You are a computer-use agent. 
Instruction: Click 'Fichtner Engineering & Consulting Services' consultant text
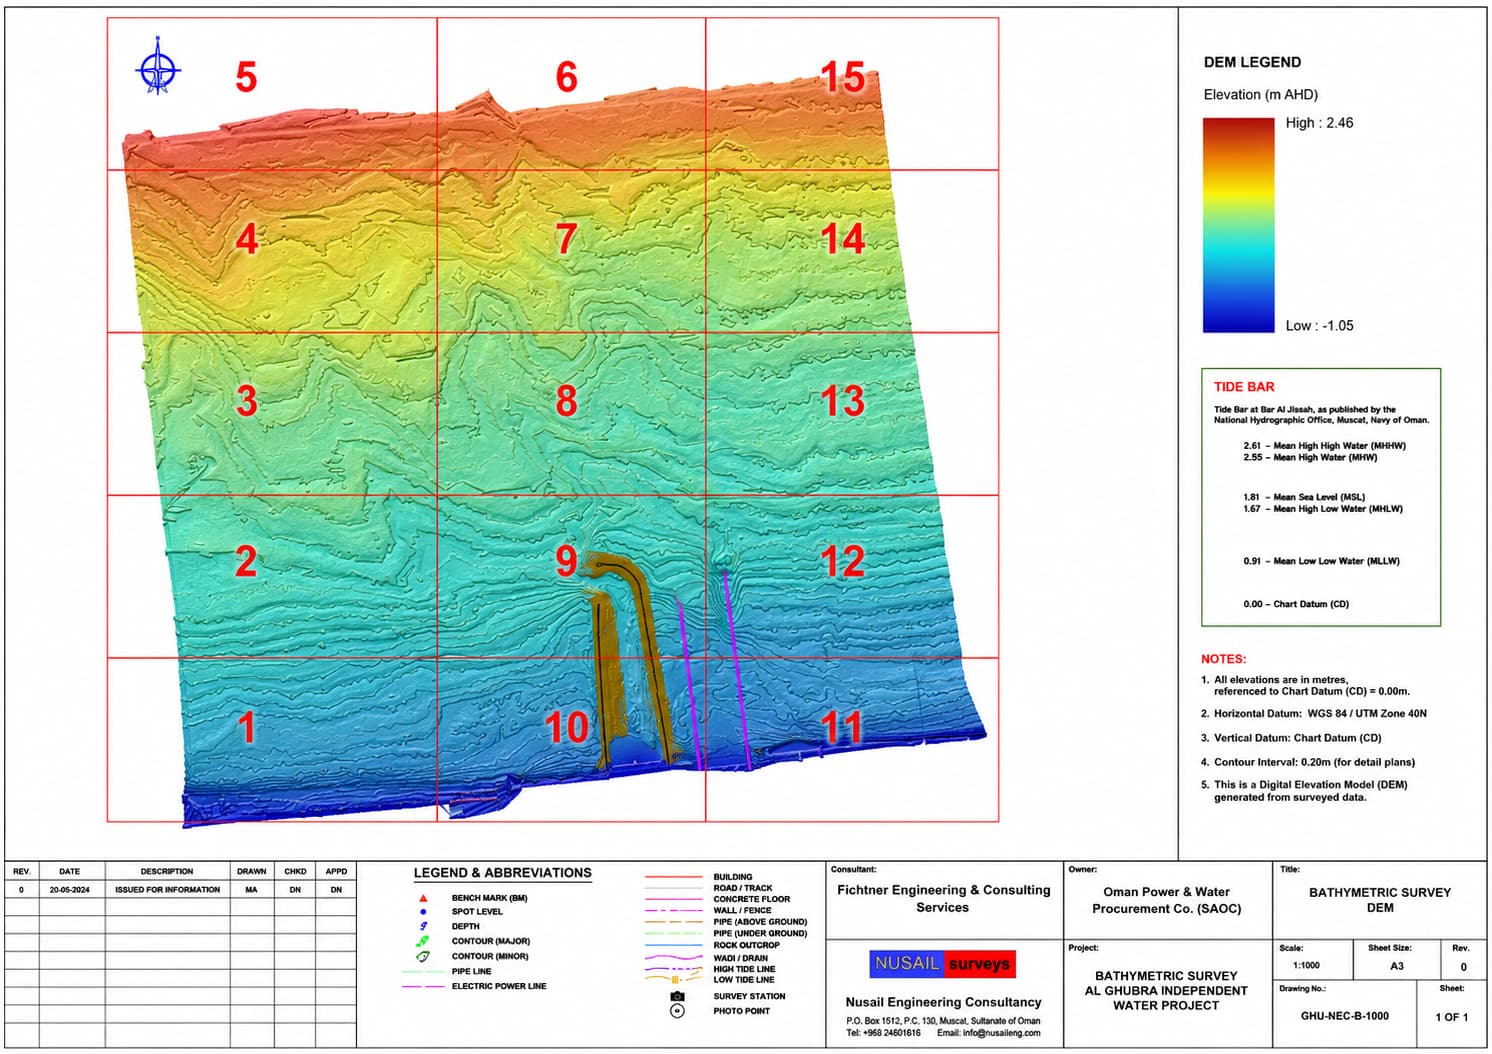click(x=943, y=899)
